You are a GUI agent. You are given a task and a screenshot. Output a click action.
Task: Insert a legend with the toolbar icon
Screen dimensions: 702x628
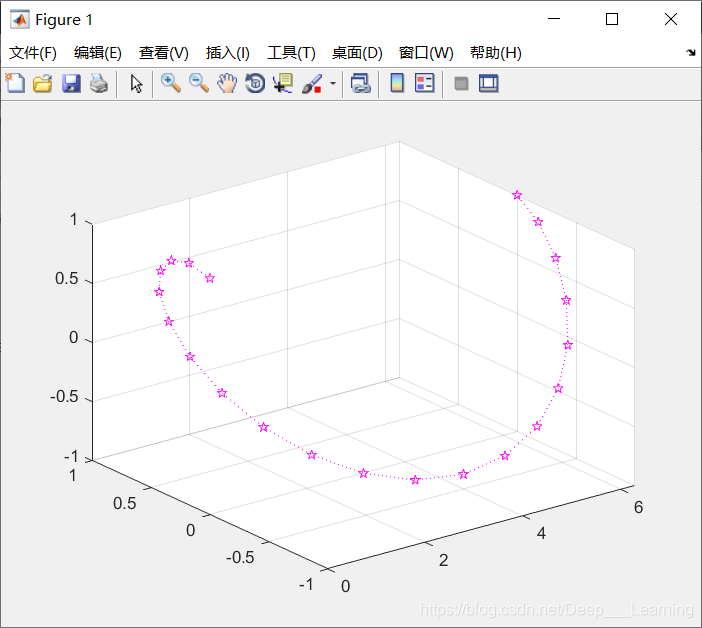tap(424, 83)
